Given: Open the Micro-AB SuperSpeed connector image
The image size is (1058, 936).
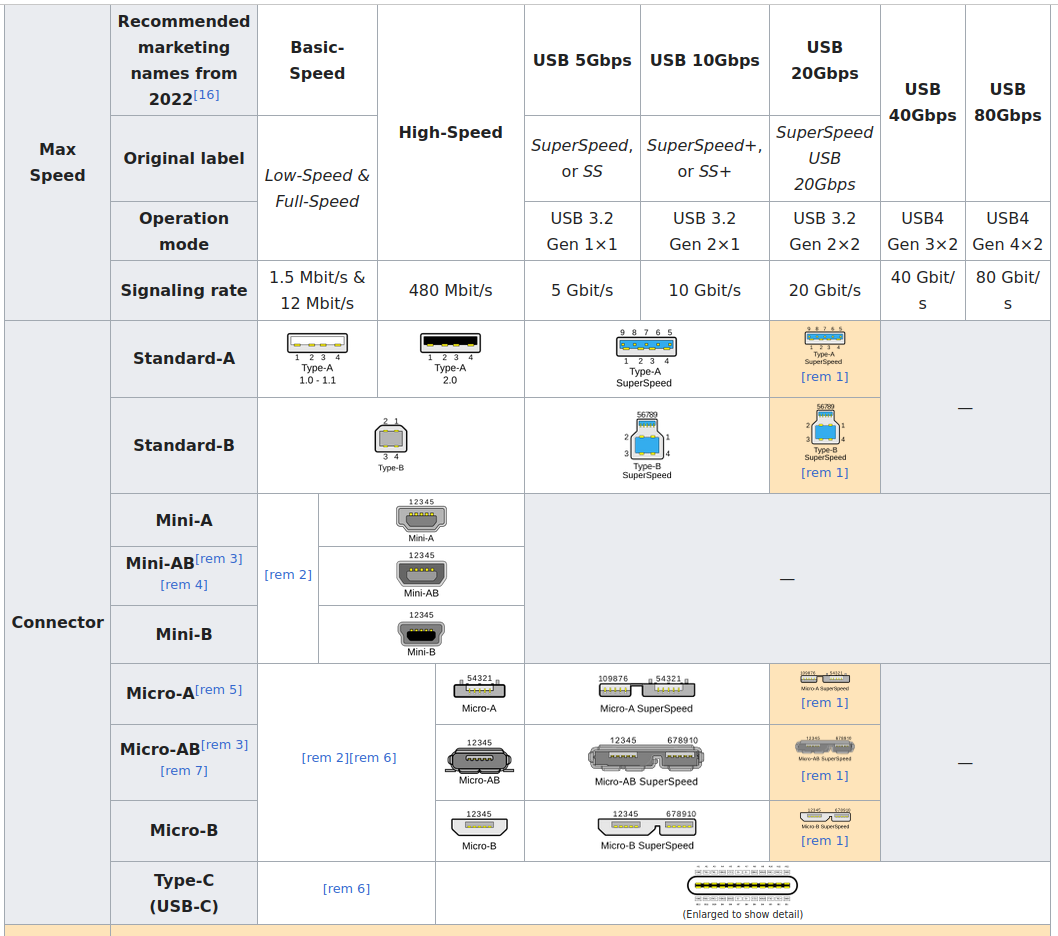Looking at the screenshot, I should [646, 762].
